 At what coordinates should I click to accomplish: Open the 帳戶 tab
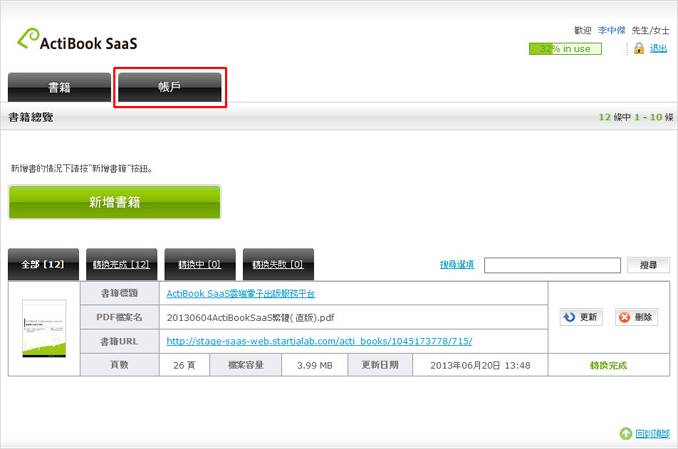click(x=170, y=87)
